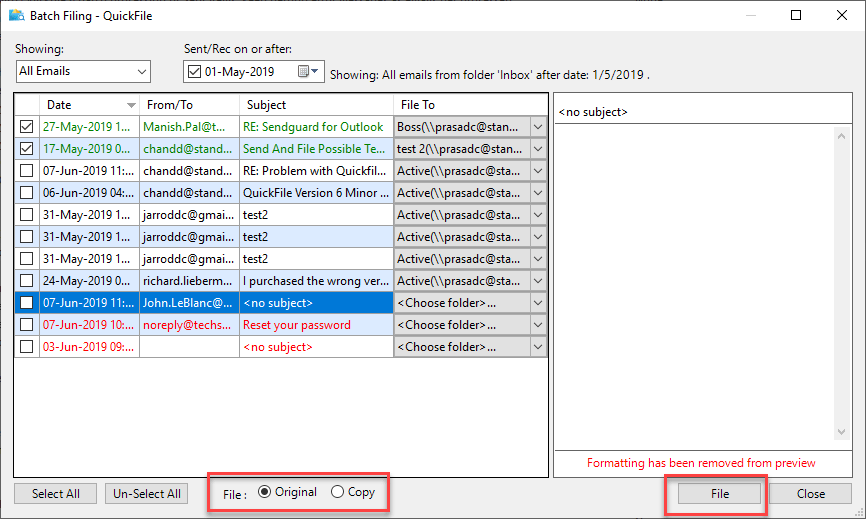
Task: Uncheck the Manish.Pal email row checkbox
Action: point(27,126)
